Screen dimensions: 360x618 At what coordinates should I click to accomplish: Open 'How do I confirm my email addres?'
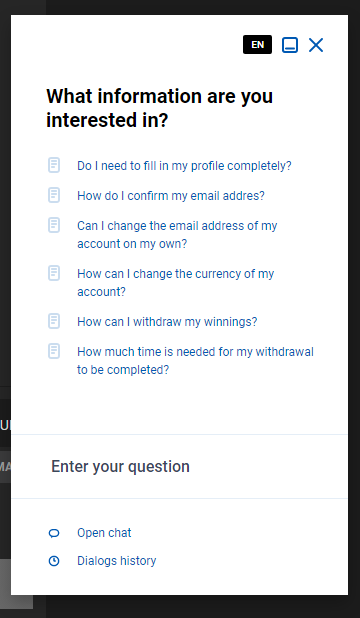171,195
